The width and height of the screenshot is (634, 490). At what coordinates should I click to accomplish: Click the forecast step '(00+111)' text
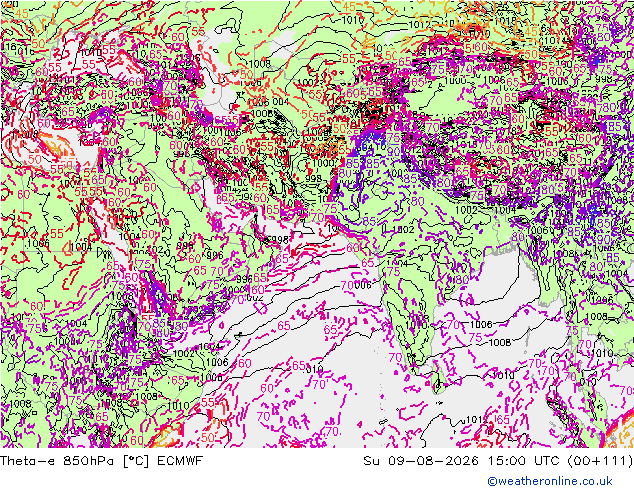(599, 460)
